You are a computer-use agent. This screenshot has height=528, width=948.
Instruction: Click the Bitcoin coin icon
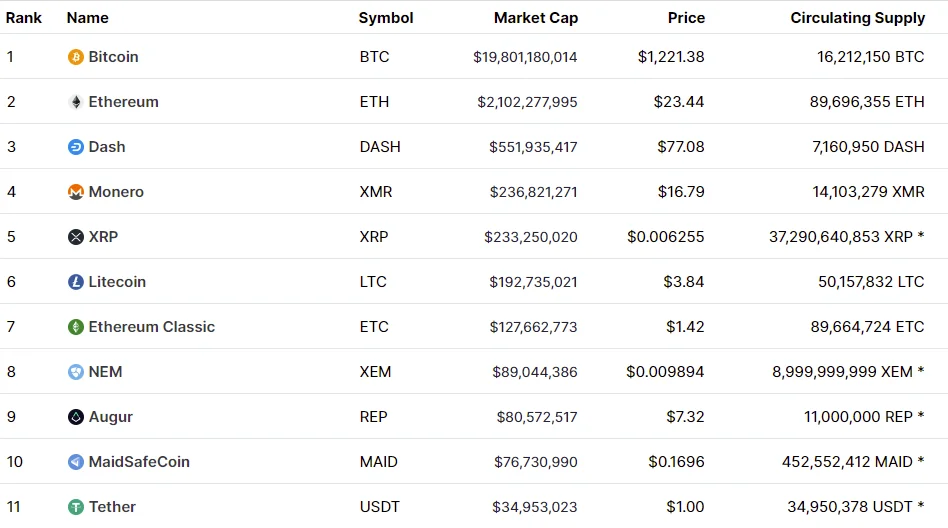point(76,57)
